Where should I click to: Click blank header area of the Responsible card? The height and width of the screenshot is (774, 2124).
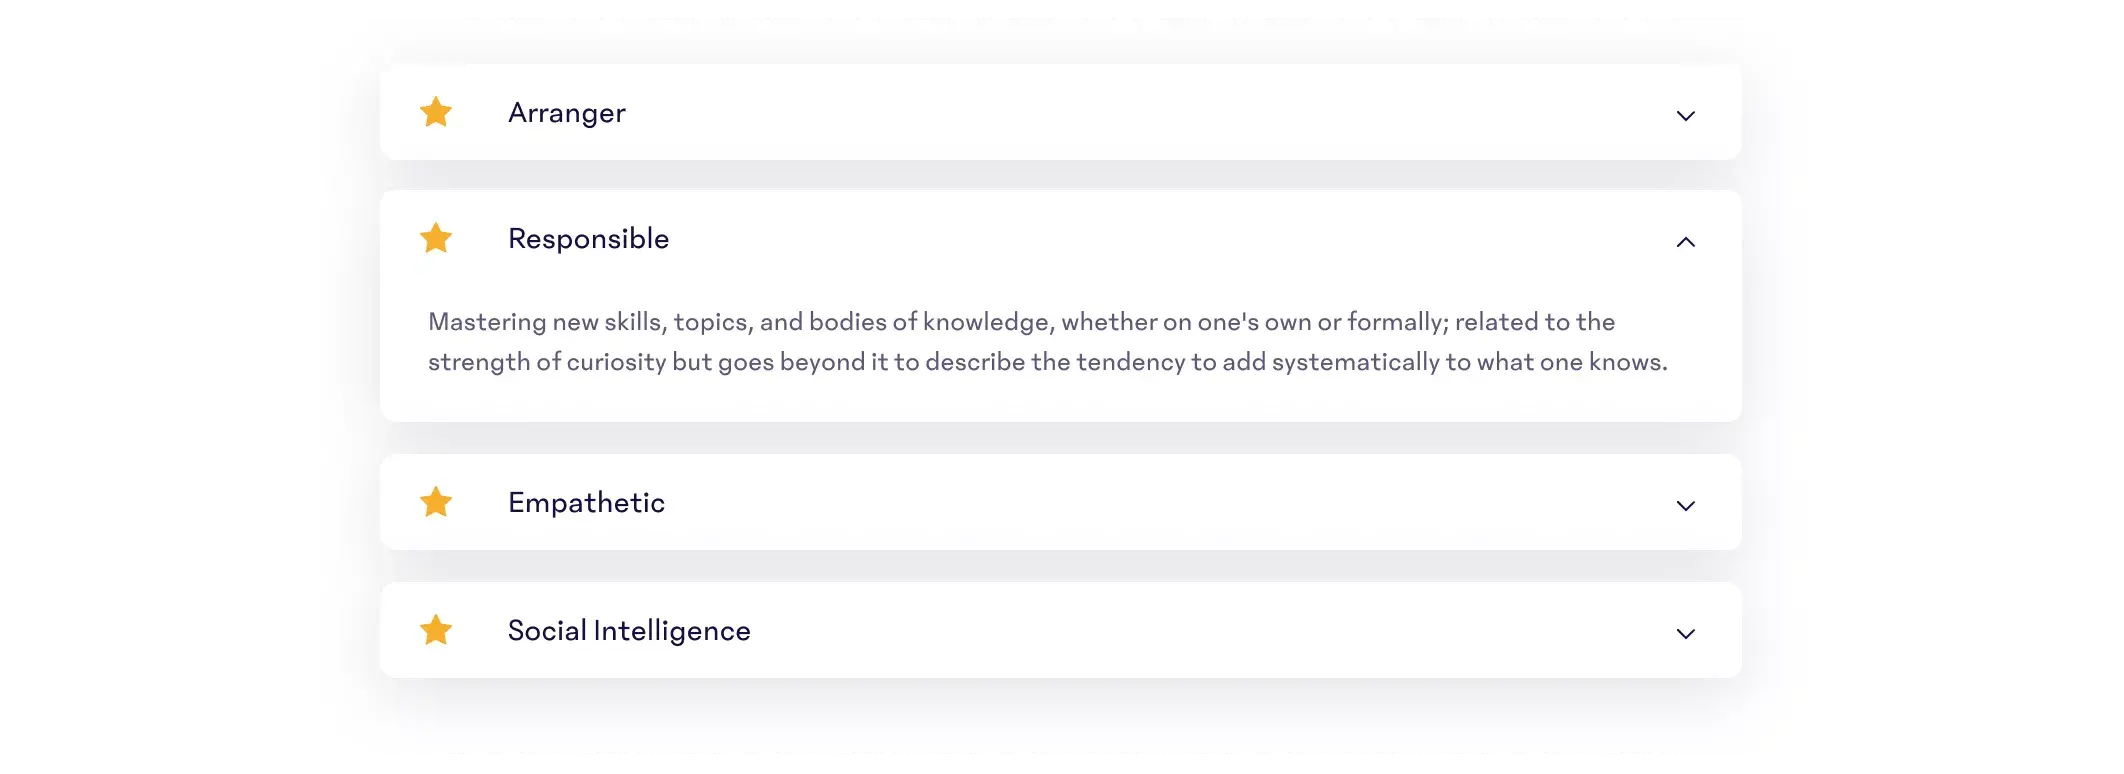tap(1100, 239)
